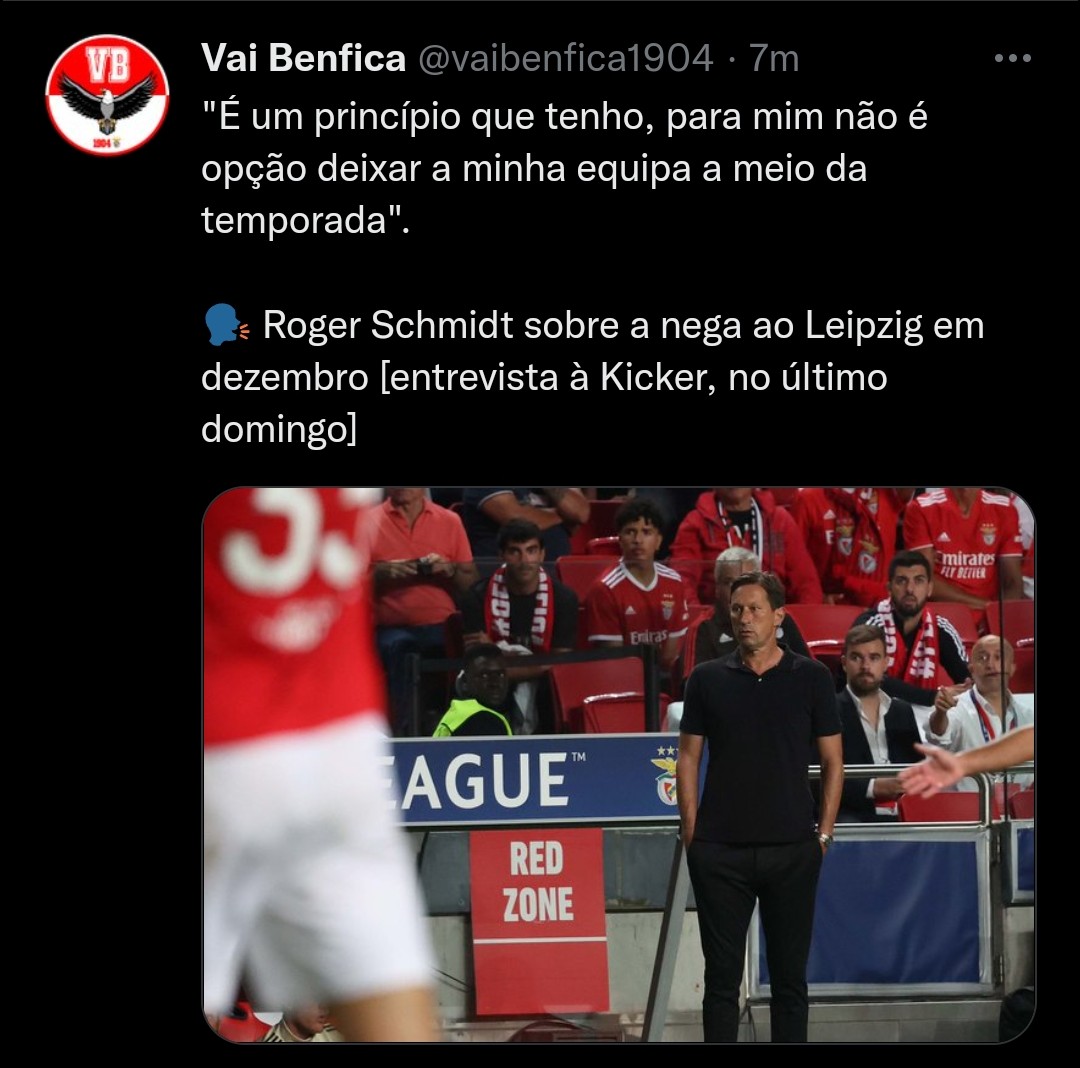Open the attached stadium photo
The width and height of the screenshot is (1080, 1068).
[619, 765]
